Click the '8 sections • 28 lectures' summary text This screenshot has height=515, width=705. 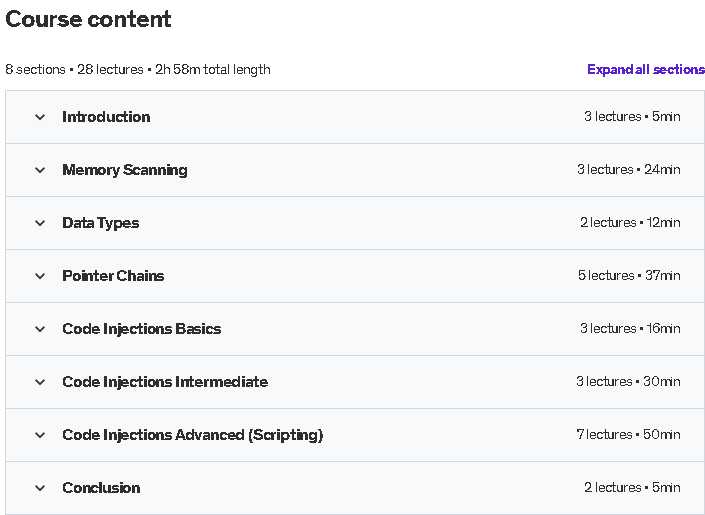(x=74, y=69)
